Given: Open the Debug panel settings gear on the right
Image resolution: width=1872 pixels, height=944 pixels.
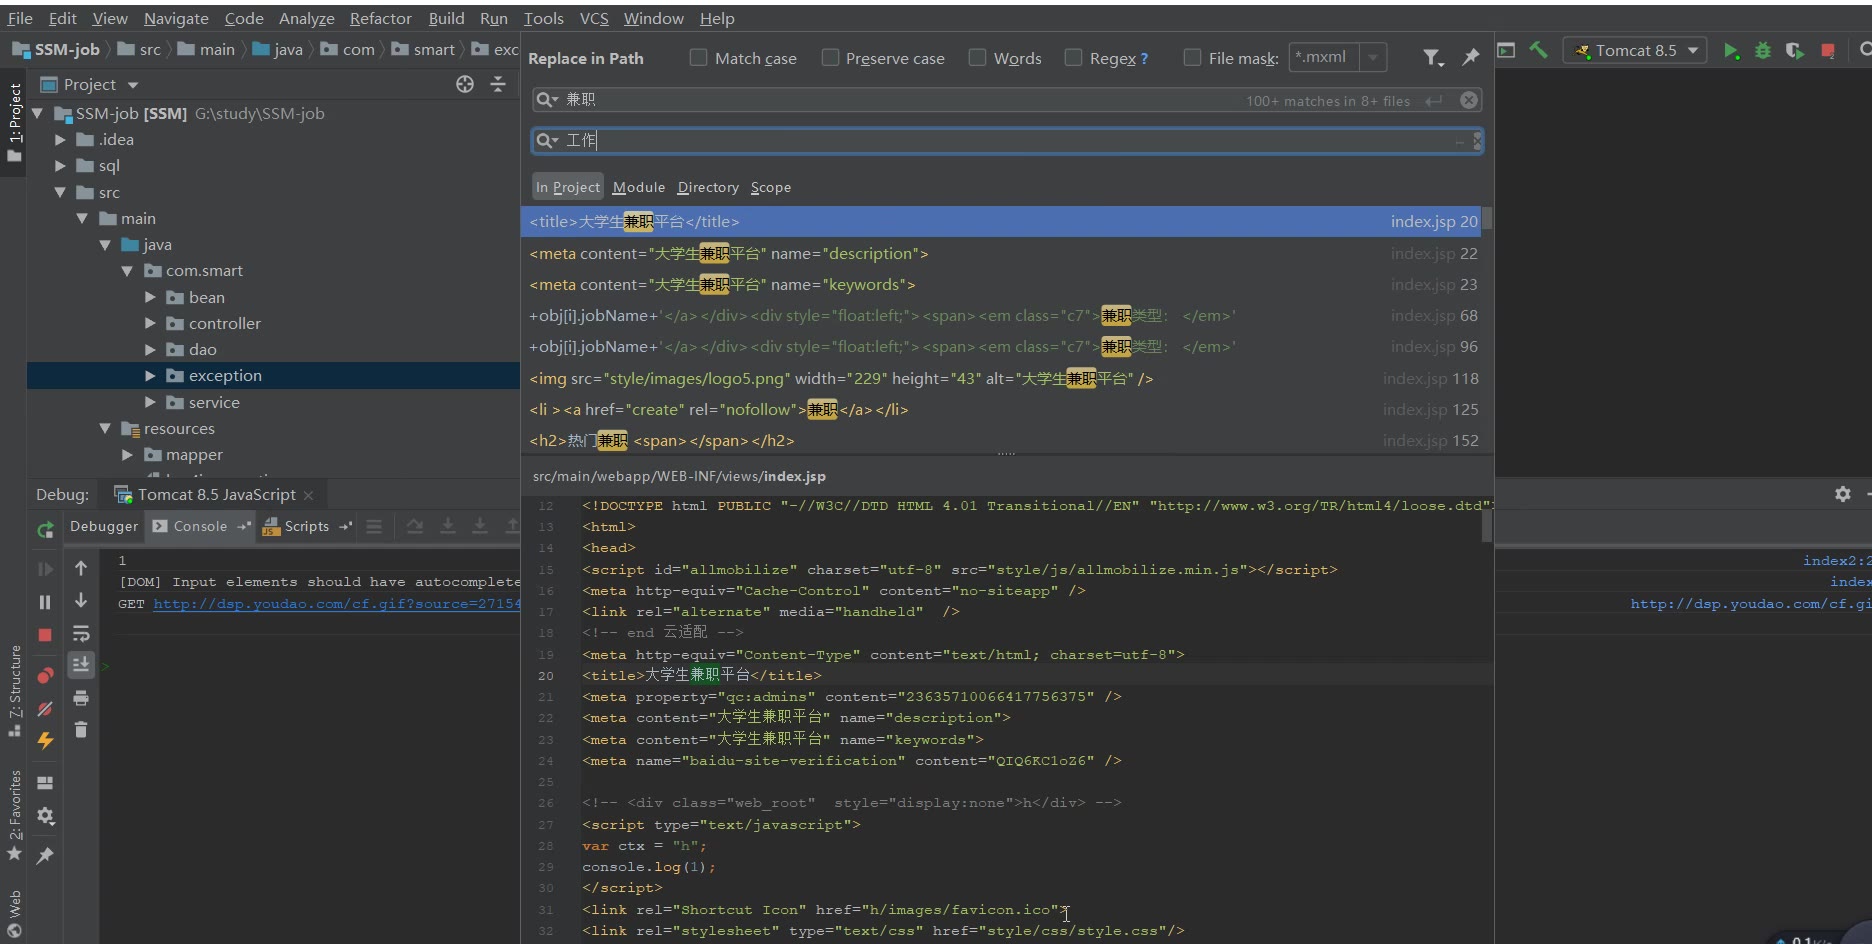Looking at the screenshot, I should tap(1843, 494).
